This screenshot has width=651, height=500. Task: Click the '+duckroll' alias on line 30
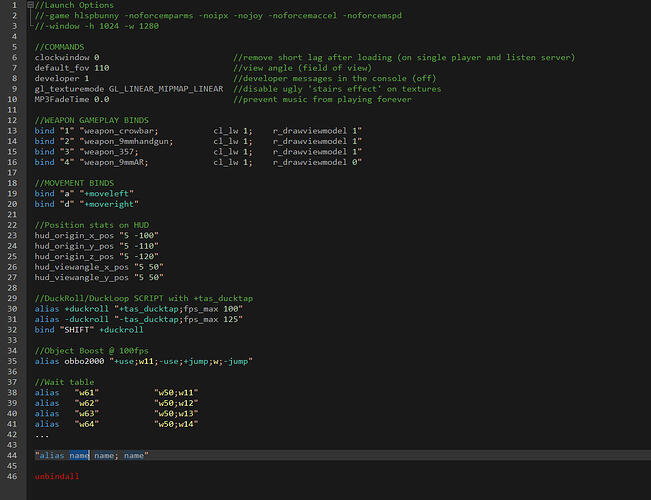pyautogui.click(x=86, y=309)
